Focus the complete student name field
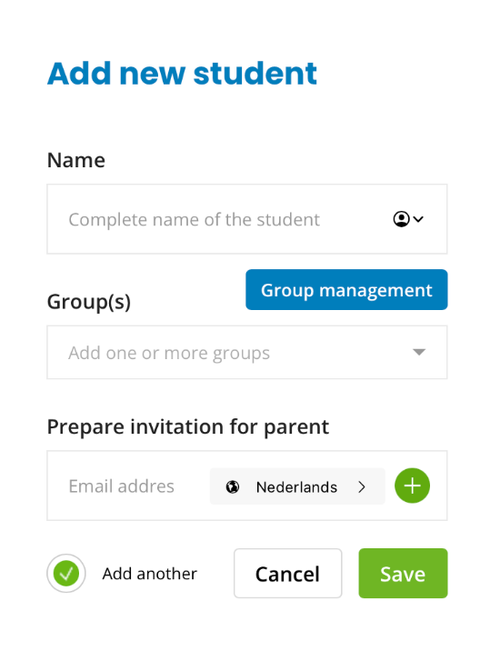500x651 pixels. click(247, 219)
